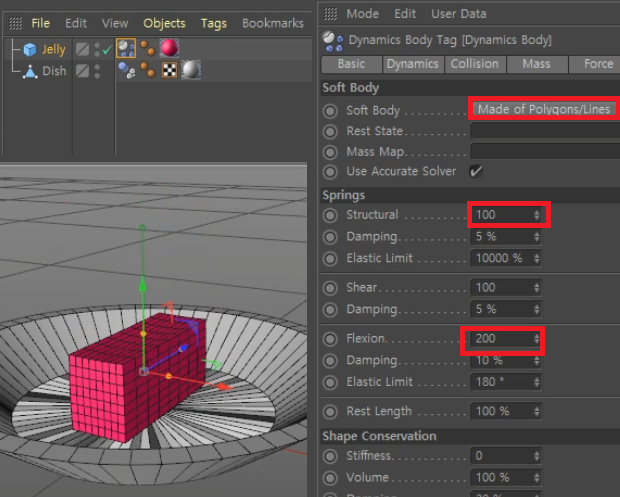The height and width of the screenshot is (497, 620).
Task: Click the blue Z-axis arrow handle in viewport
Action: 183,349
